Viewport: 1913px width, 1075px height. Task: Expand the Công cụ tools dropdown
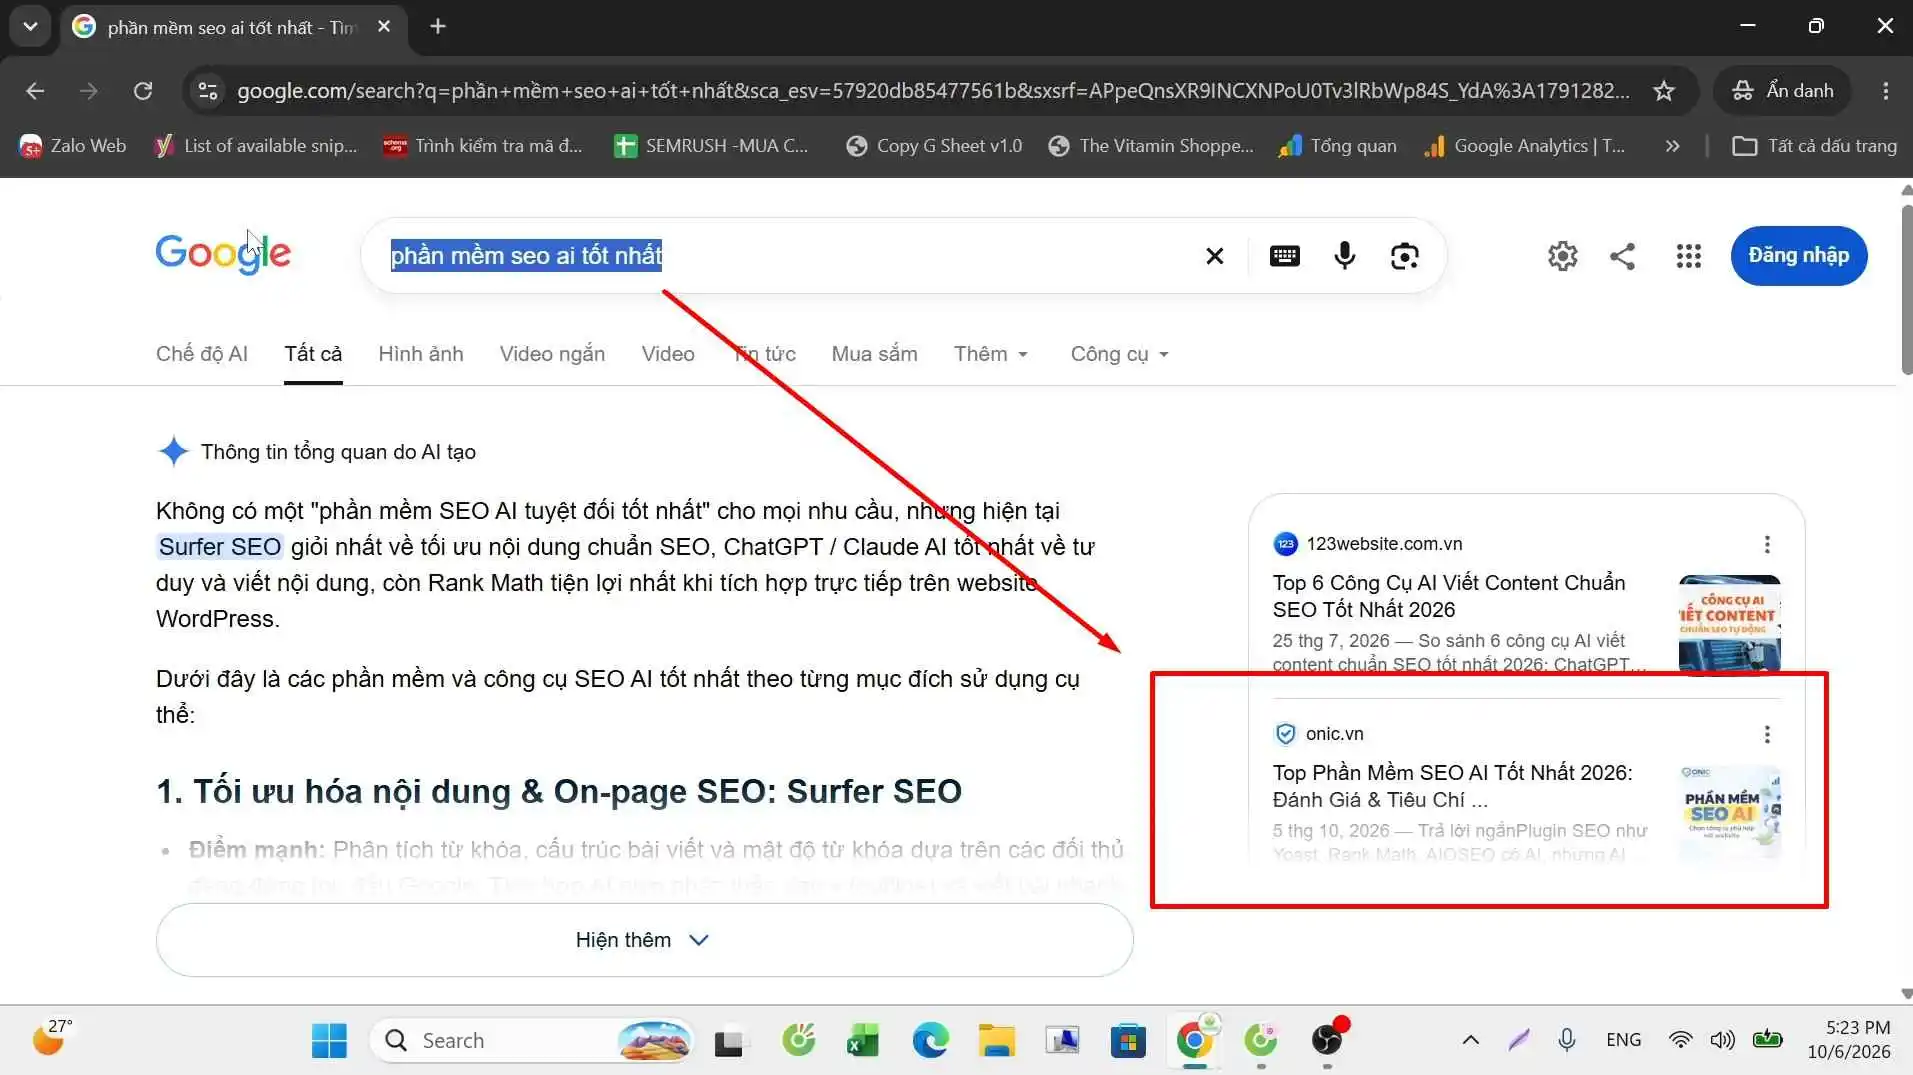(x=1119, y=354)
